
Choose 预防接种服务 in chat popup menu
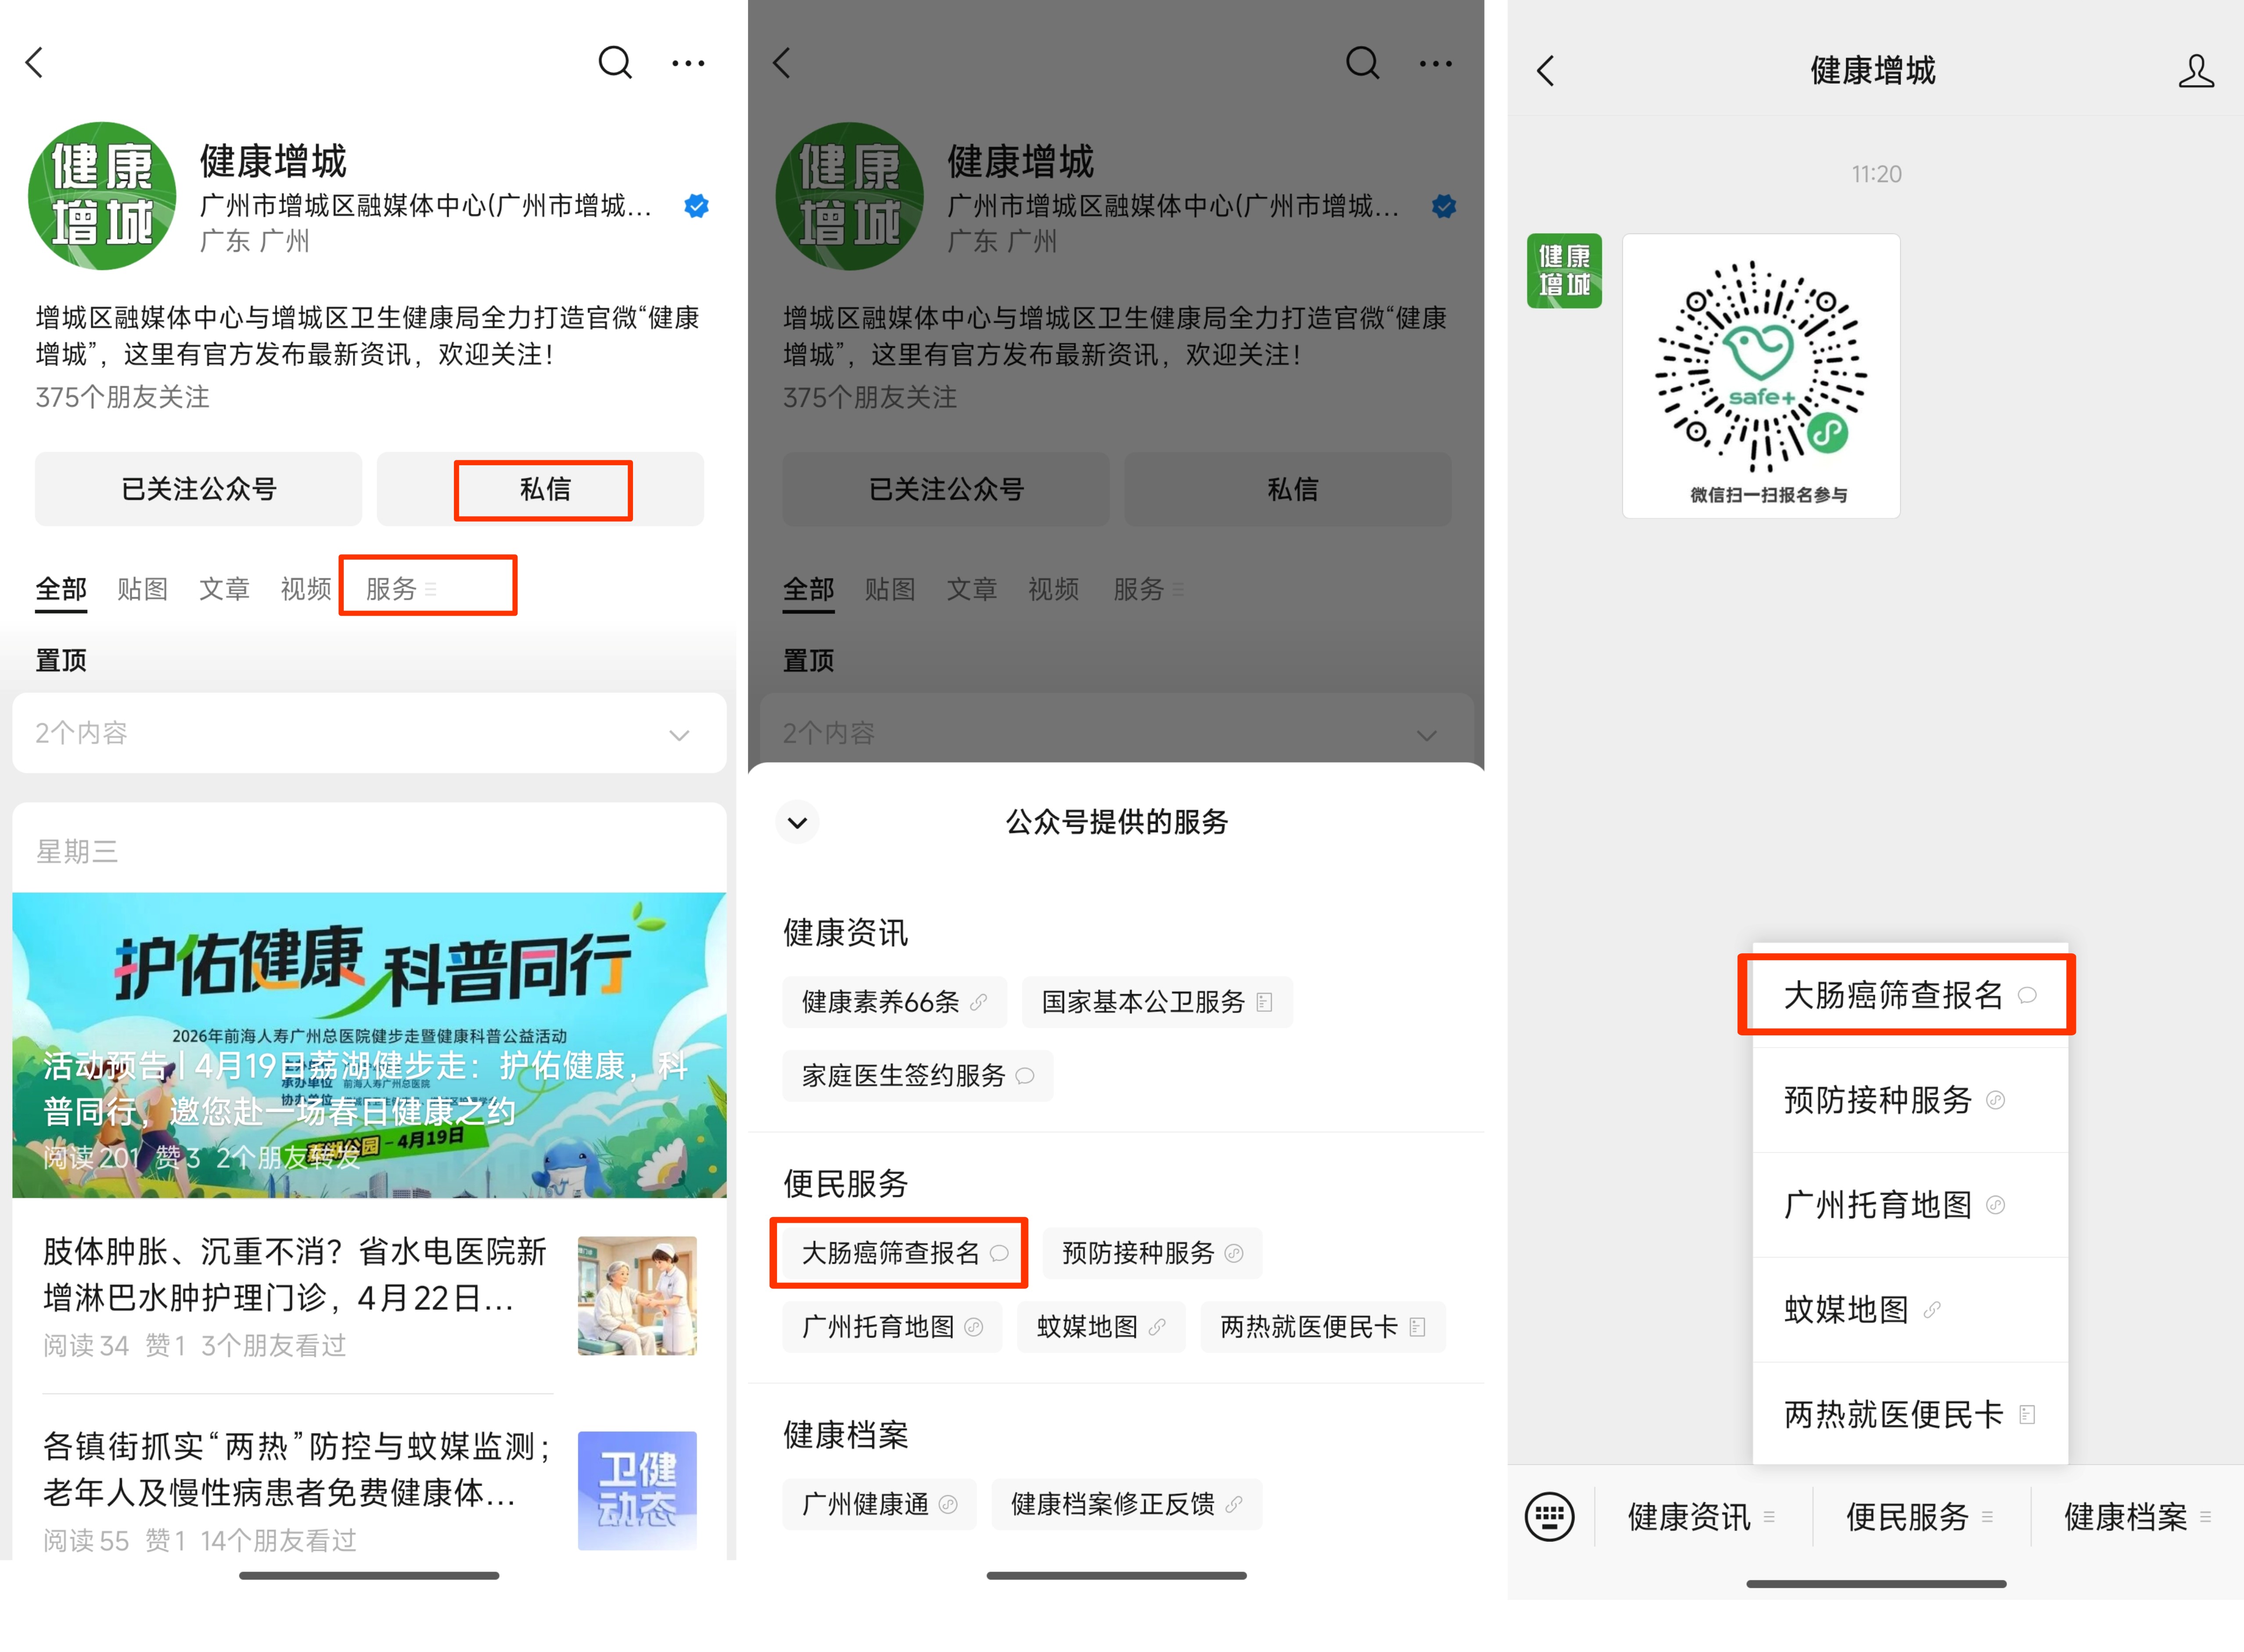point(1910,1100)
